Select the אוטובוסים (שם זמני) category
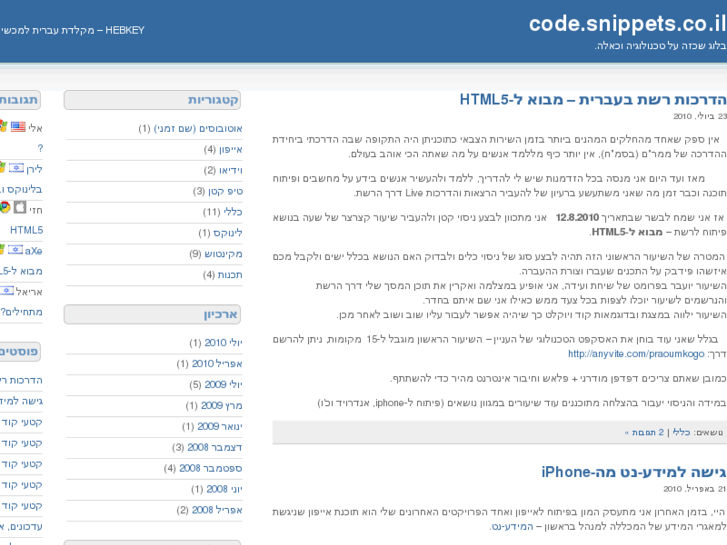 [198, 128]
